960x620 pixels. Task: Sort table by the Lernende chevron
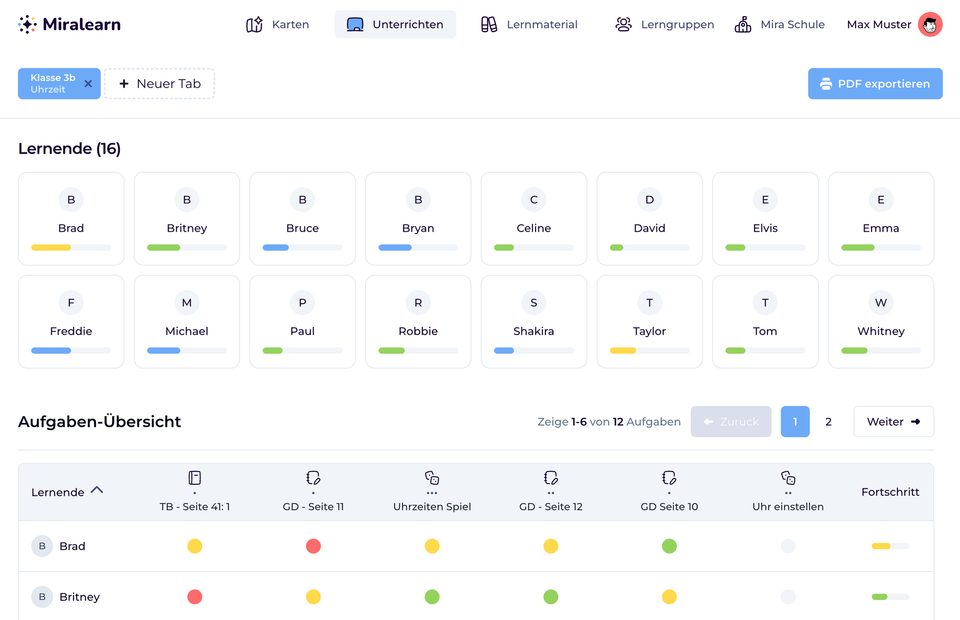(97, 490)
